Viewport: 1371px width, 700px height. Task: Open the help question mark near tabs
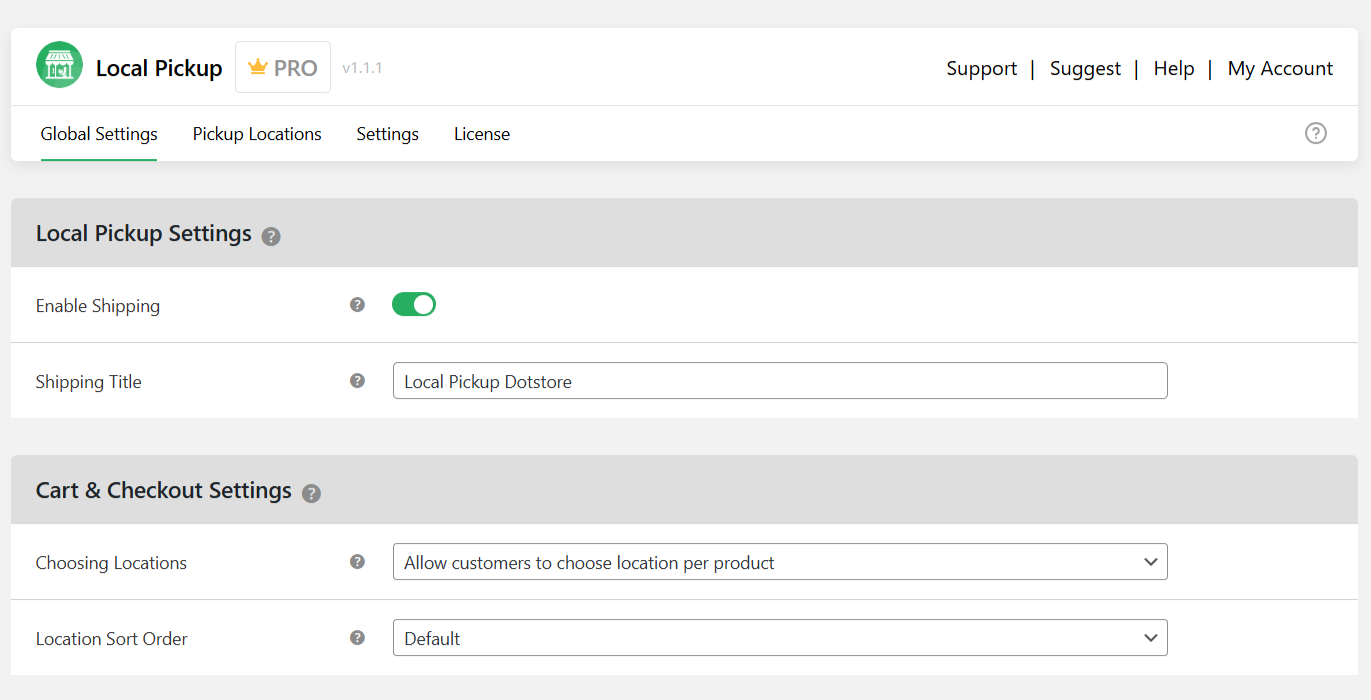1315,133
